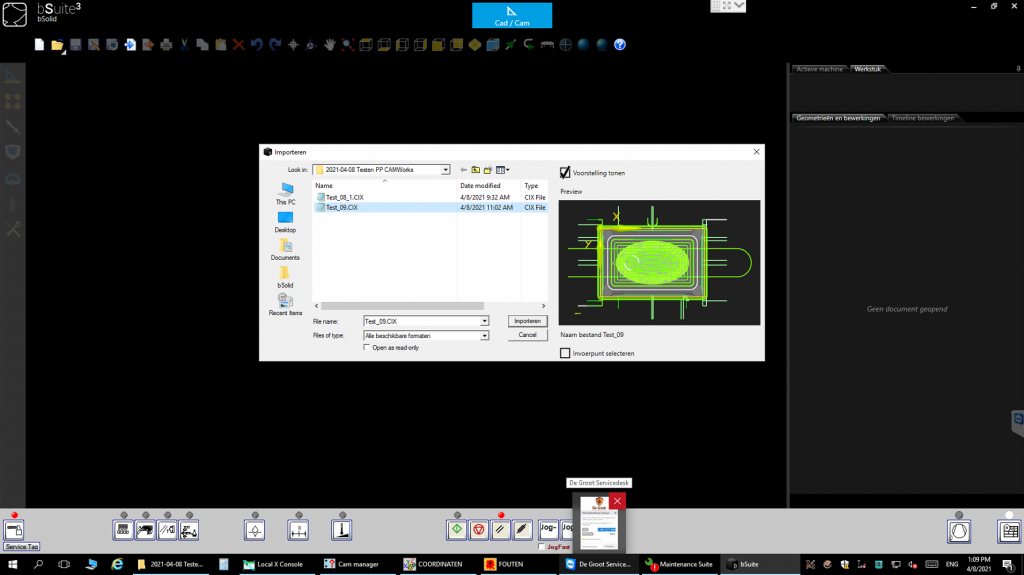Image resolution: width=1024 pixels, height=575 pixels.
Task: Check Open as read-only option
Action: [367, 348]
